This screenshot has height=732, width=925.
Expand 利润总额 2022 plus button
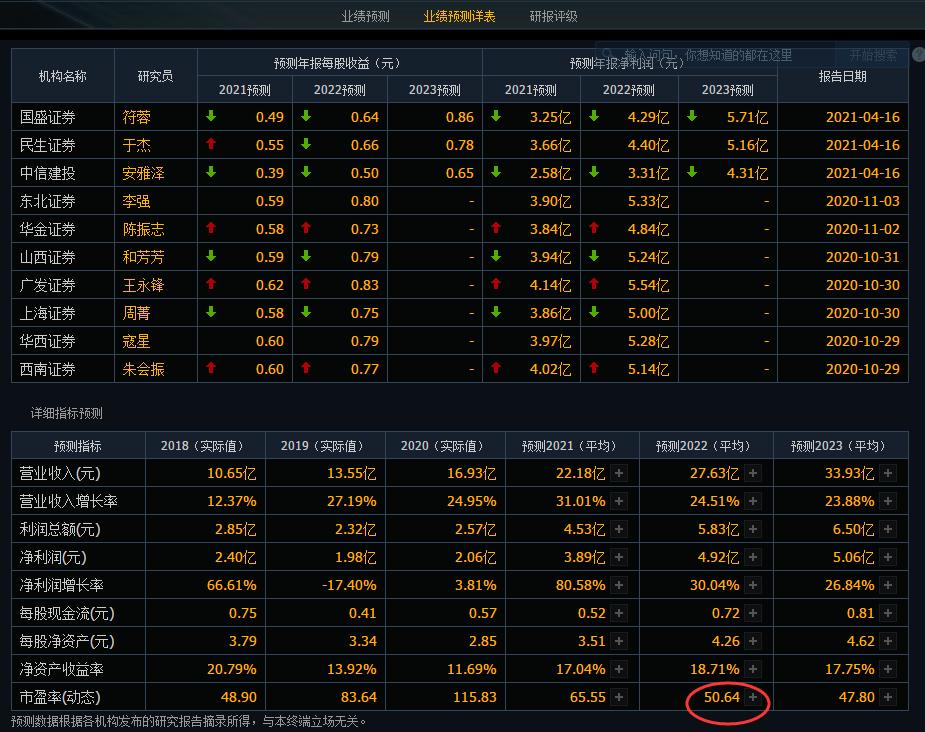(753, 529)
